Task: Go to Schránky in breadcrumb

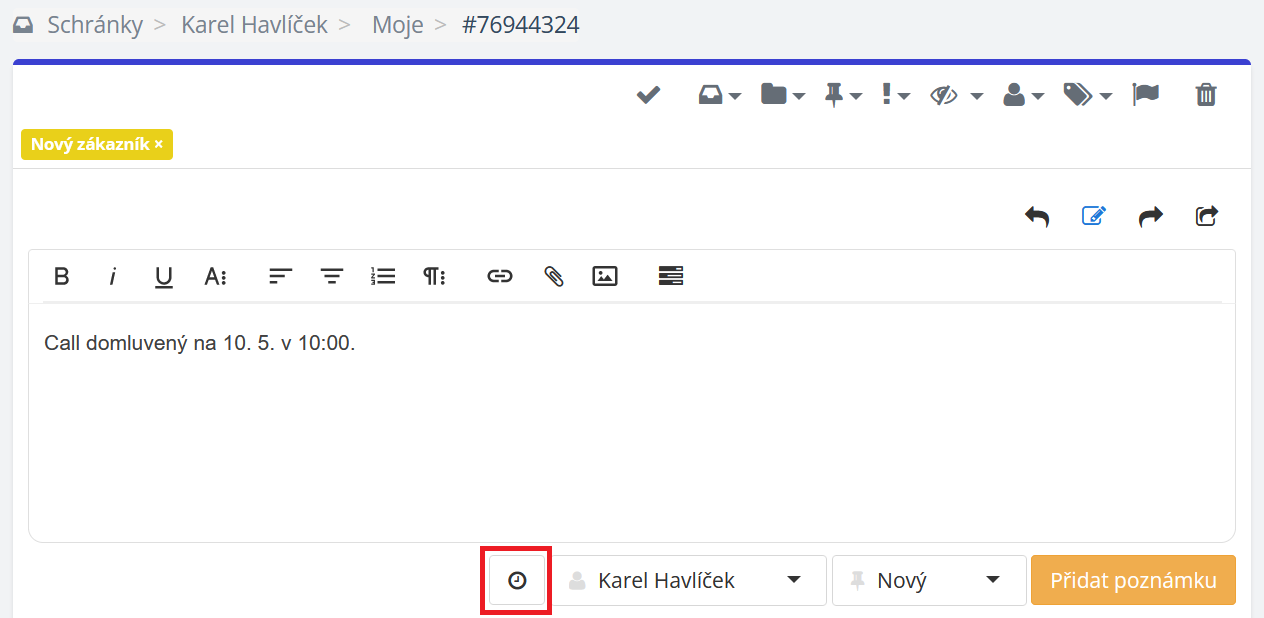Action: (x=95, y=25)
